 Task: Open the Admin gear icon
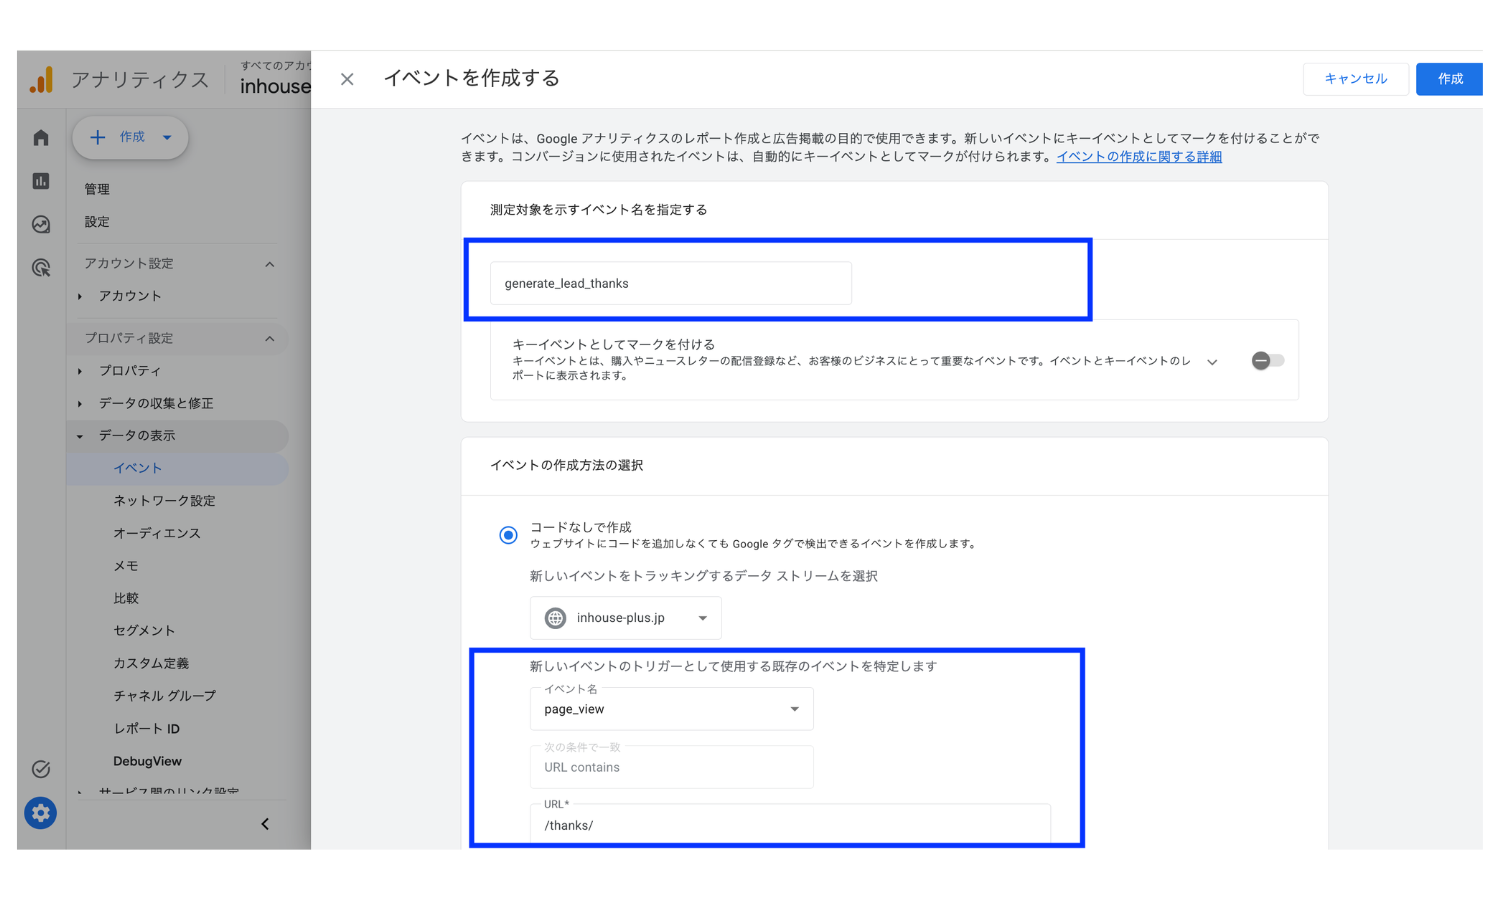tap(41, 813)
